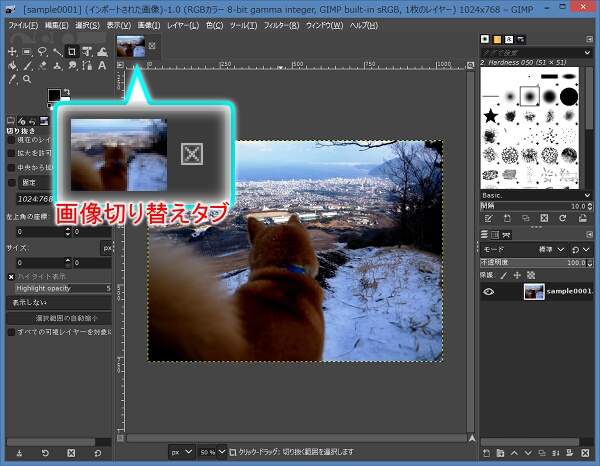Select the Free Select lasso tool
Screen dimensions: 600x466
coord(42,51)
